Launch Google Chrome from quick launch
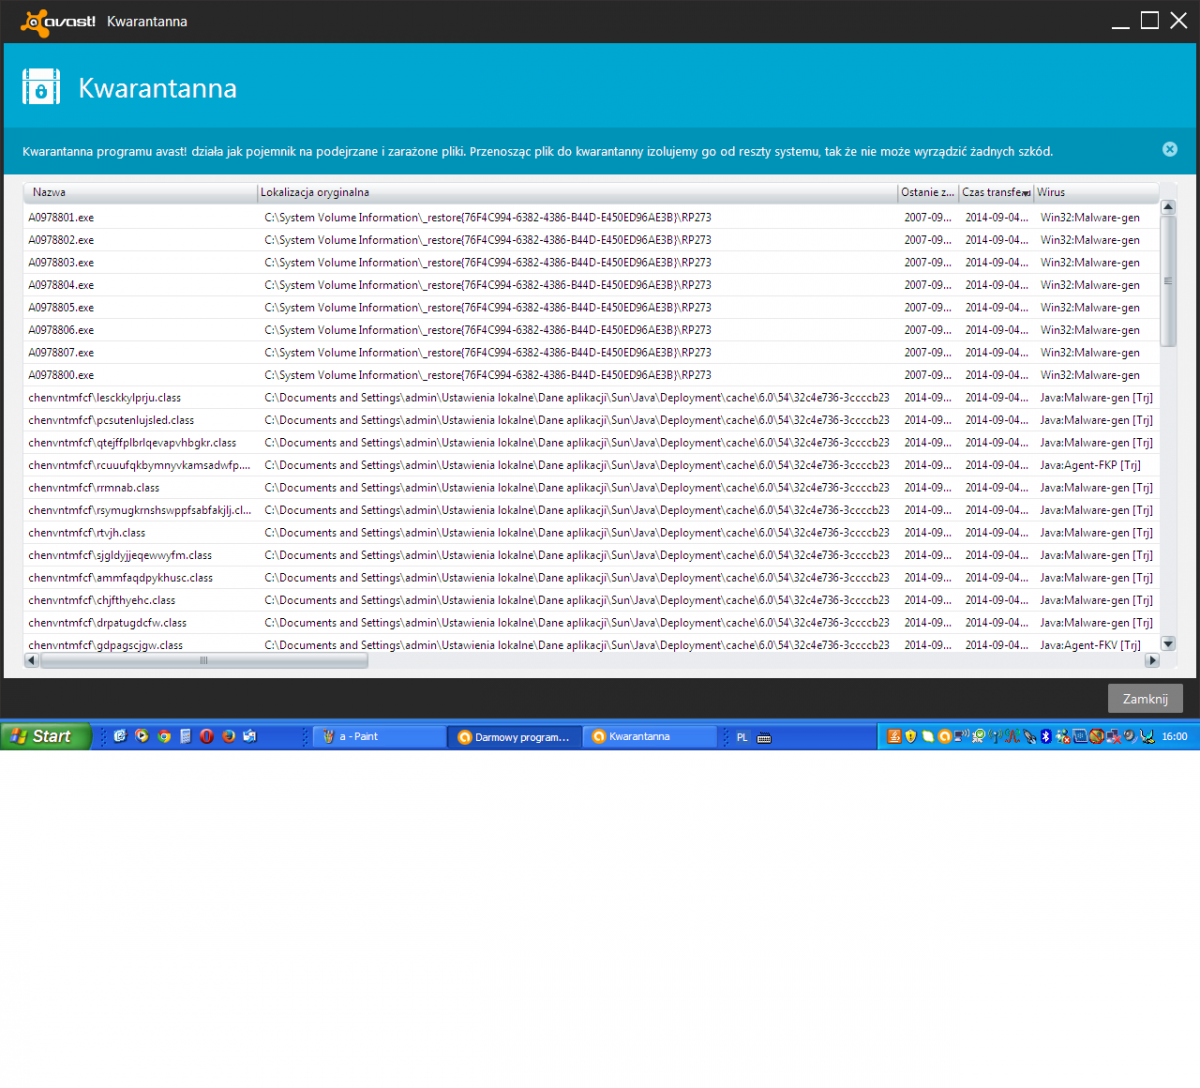The width and height of the screenshot is (1200, 1088). (164, 736)
